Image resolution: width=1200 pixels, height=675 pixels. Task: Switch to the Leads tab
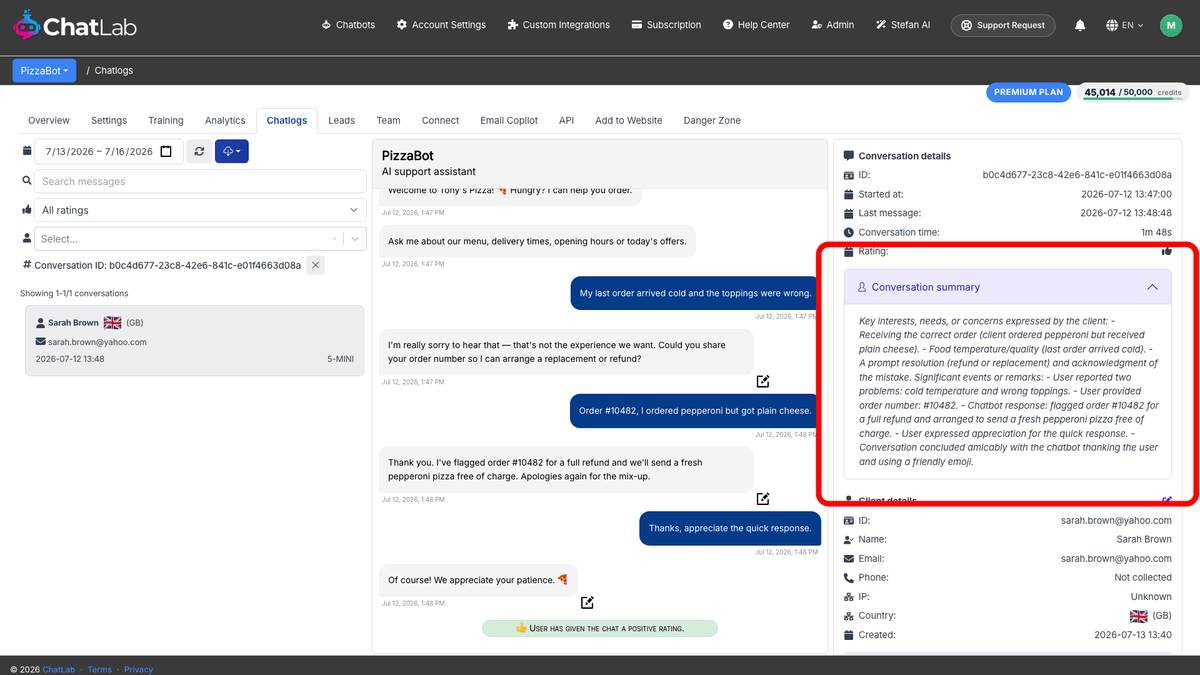tap(341, 120)
